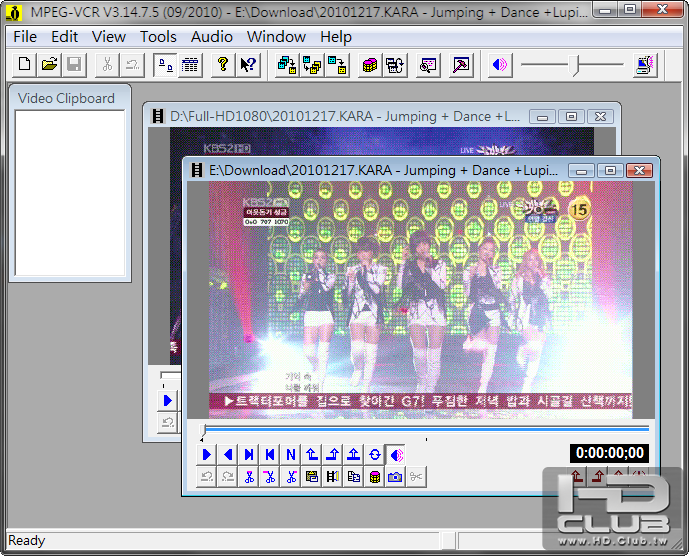Click the front video's grayed undo icon
Viewport: 689px width, 556px height.
(207, 477)
